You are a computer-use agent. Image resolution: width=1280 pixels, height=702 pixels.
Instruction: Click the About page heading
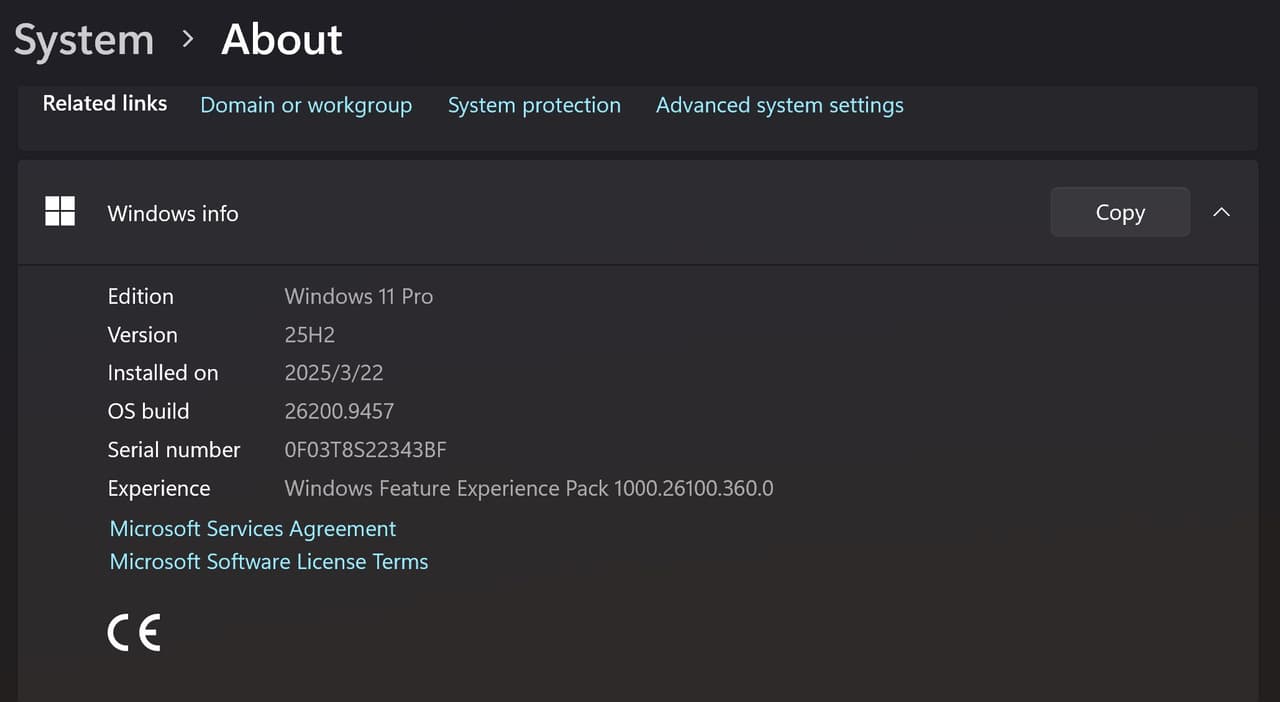click(282, 39)
